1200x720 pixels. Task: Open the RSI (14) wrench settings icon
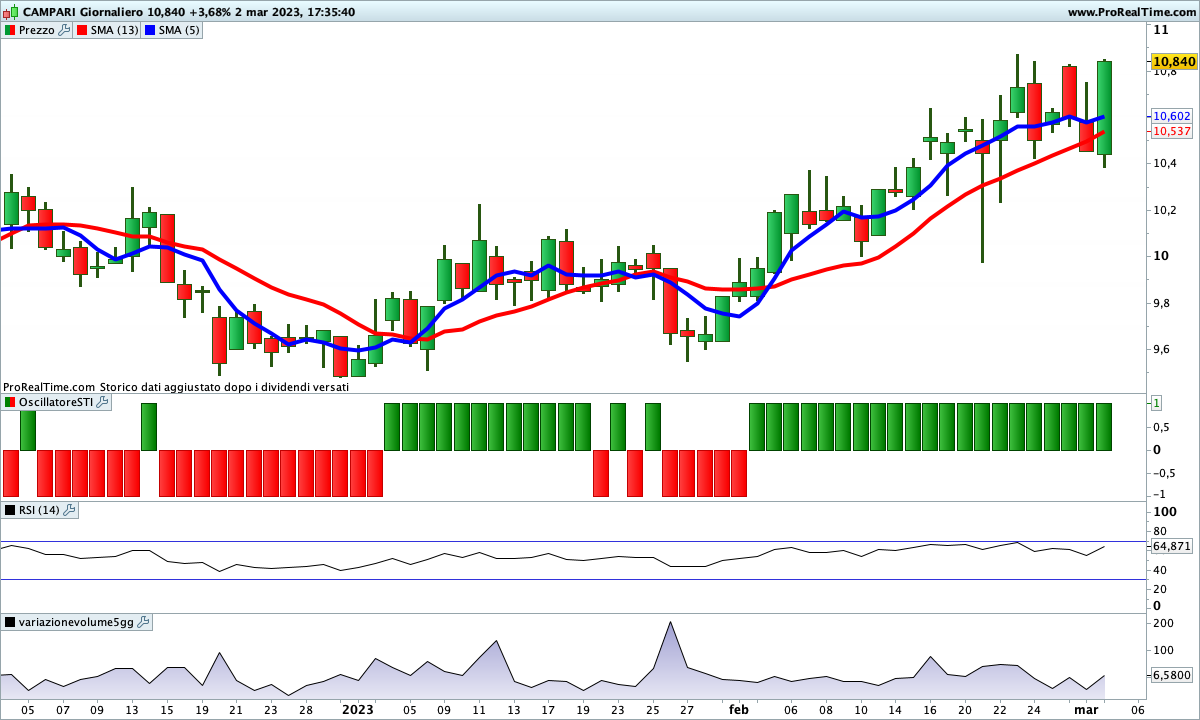69,510
